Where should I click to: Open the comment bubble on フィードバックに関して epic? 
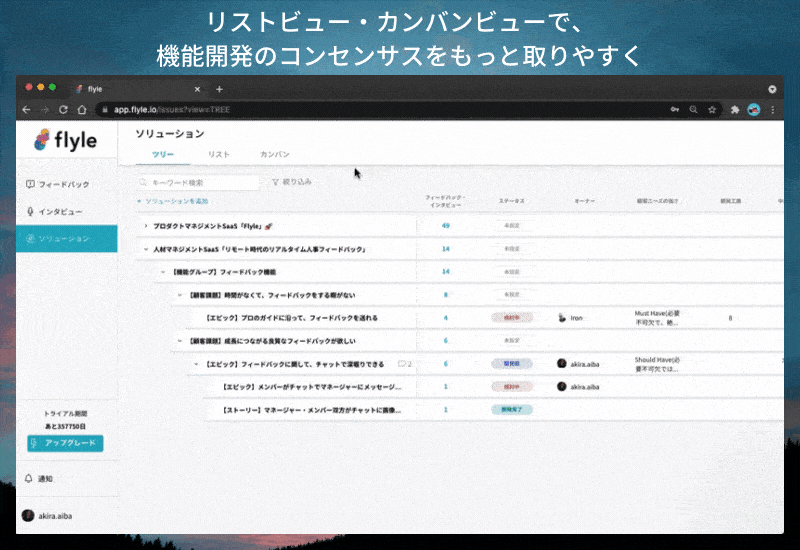coord(402,364)
